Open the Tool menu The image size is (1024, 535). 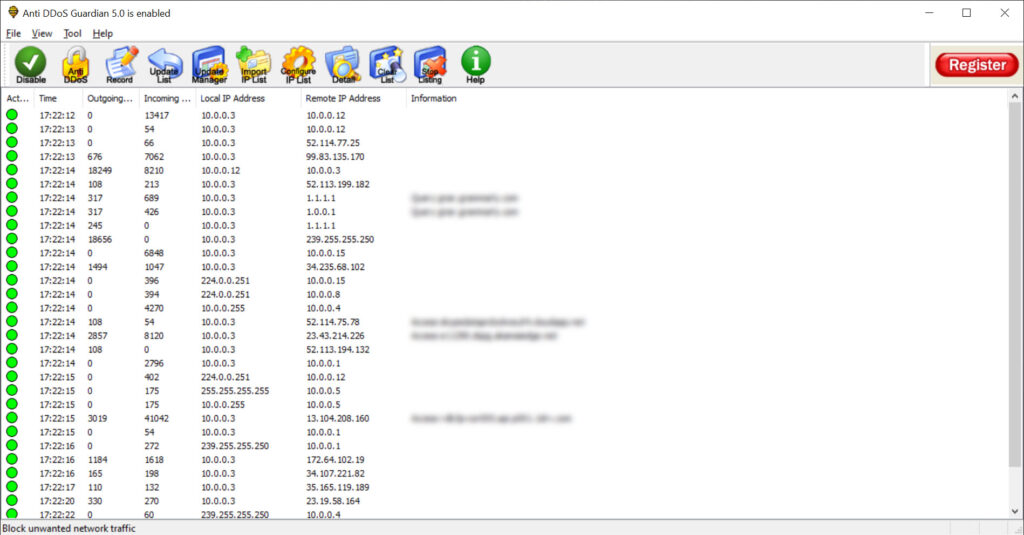tap(72, 33)
